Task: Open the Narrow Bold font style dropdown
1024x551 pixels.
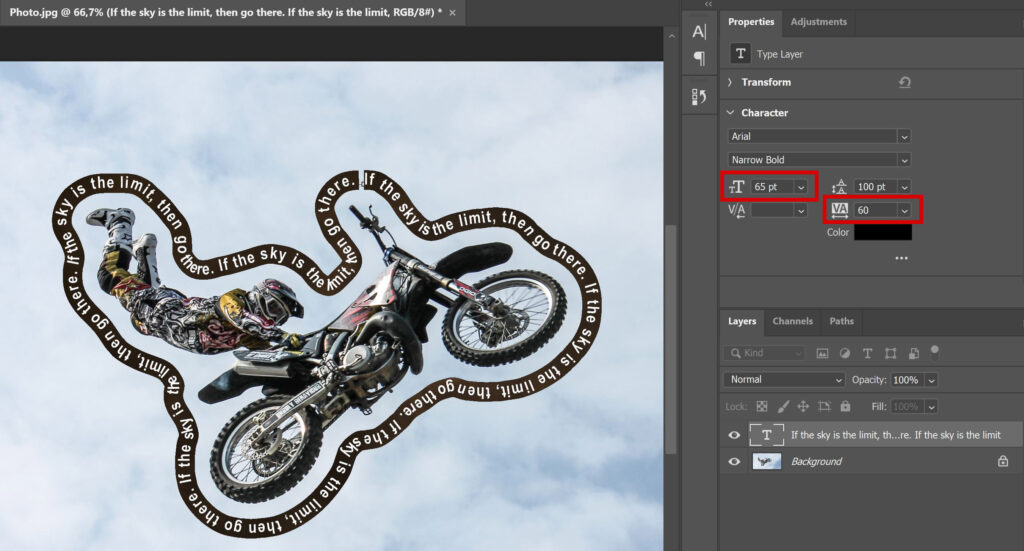Action: pos(904,160)
